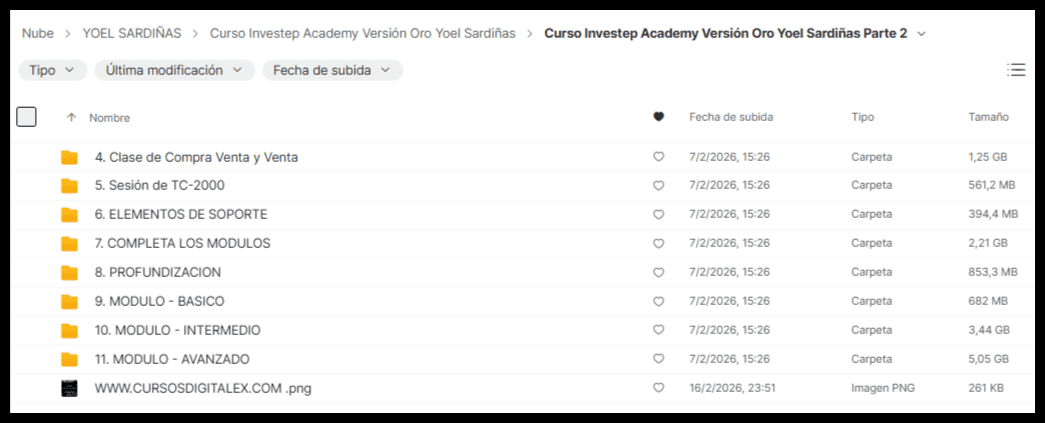Toggle heart for 10. MODULO - INTERMEDIO
The height and width of the screenshot is (423, 1045).
click(x=658, y=330)
